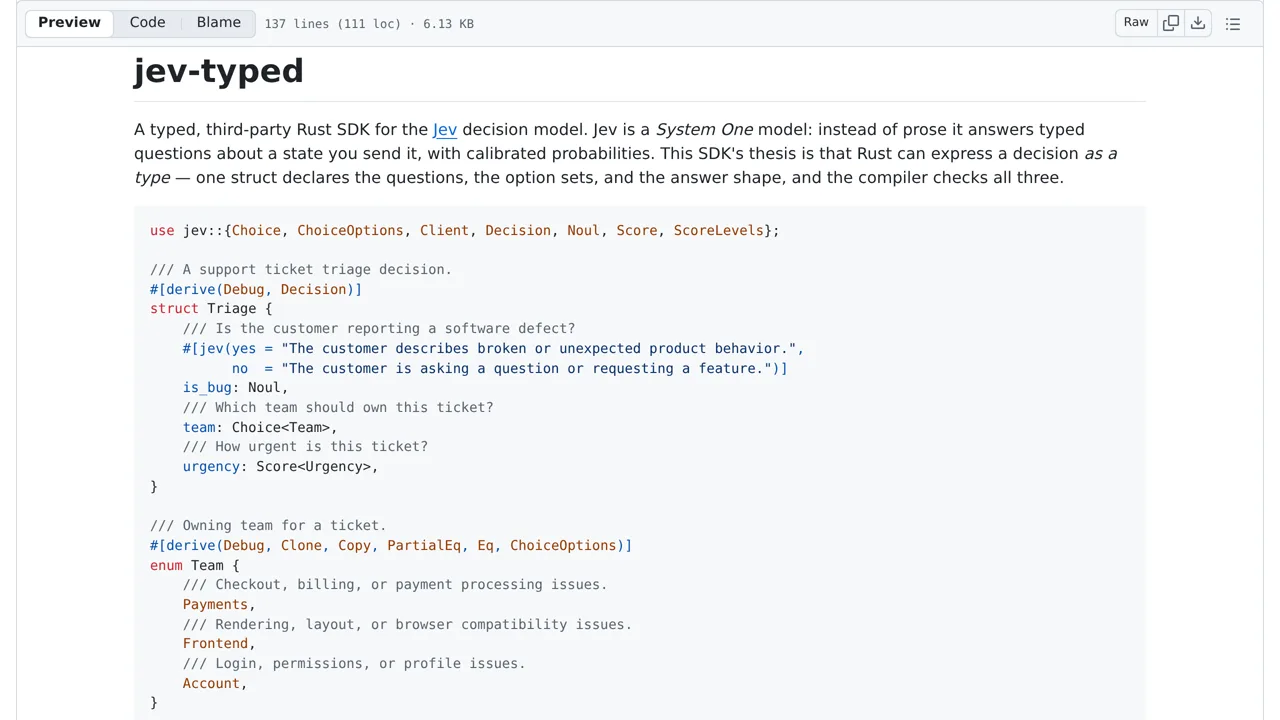Open the Raw file view
Viewport: 1280px width, 720px height.
click(x=1136, y=23)
